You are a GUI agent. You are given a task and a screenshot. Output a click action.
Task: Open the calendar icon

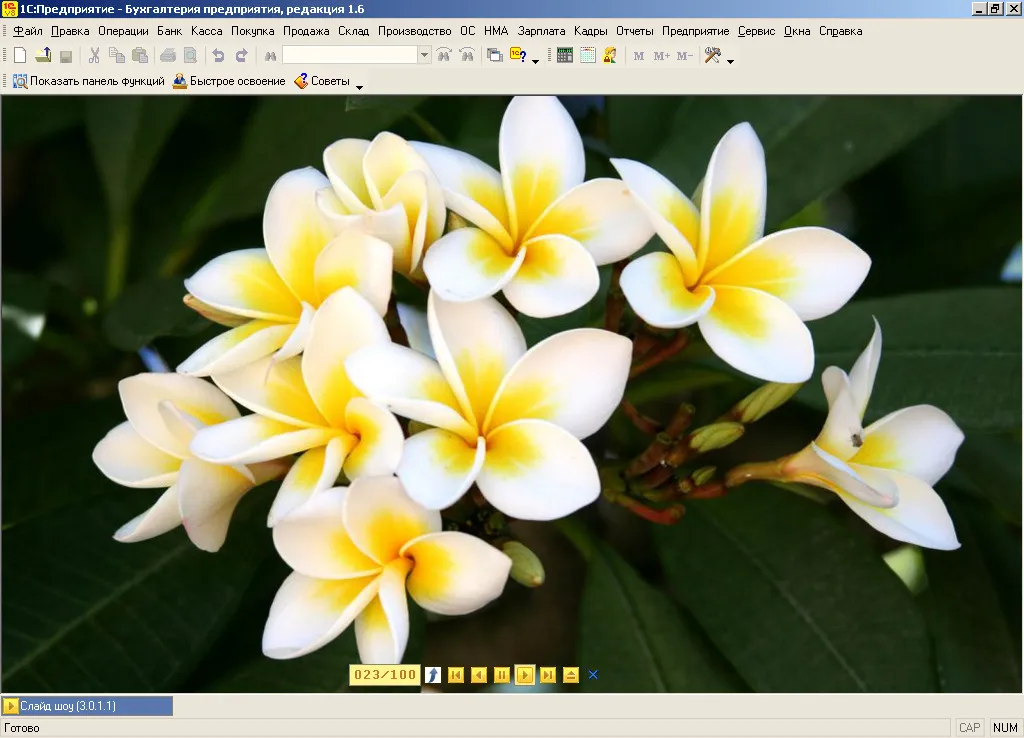[588, 56]
